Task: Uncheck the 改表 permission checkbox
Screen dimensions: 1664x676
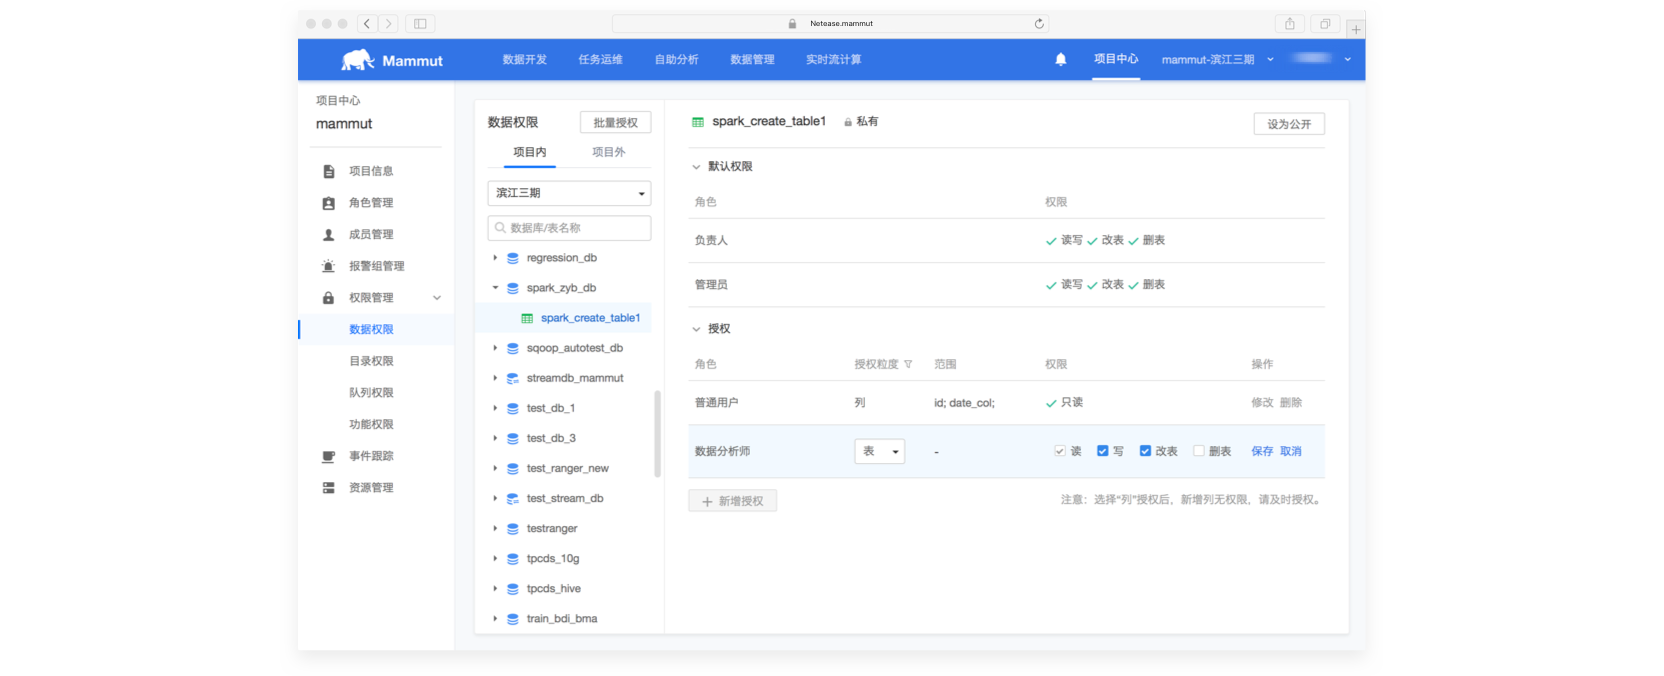Action: (1145, 451)
